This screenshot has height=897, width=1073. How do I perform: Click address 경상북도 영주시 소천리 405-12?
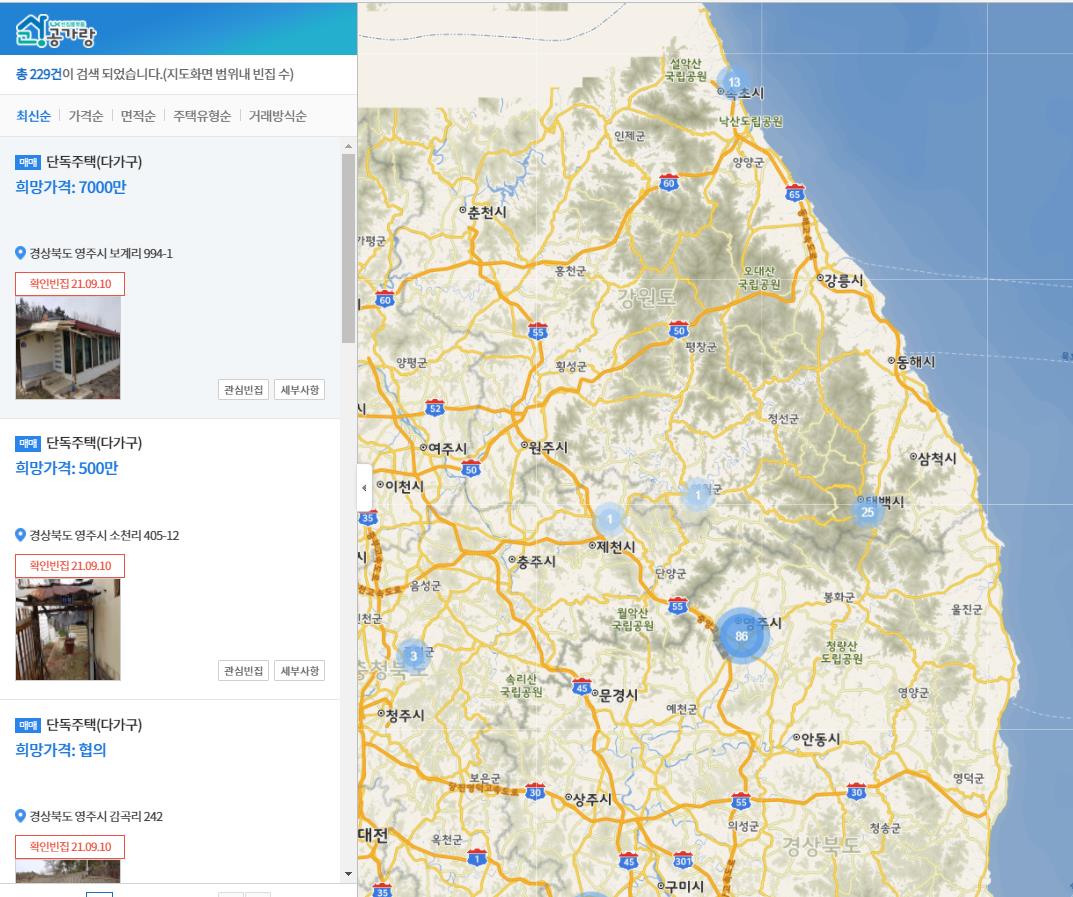click(104, 535)
